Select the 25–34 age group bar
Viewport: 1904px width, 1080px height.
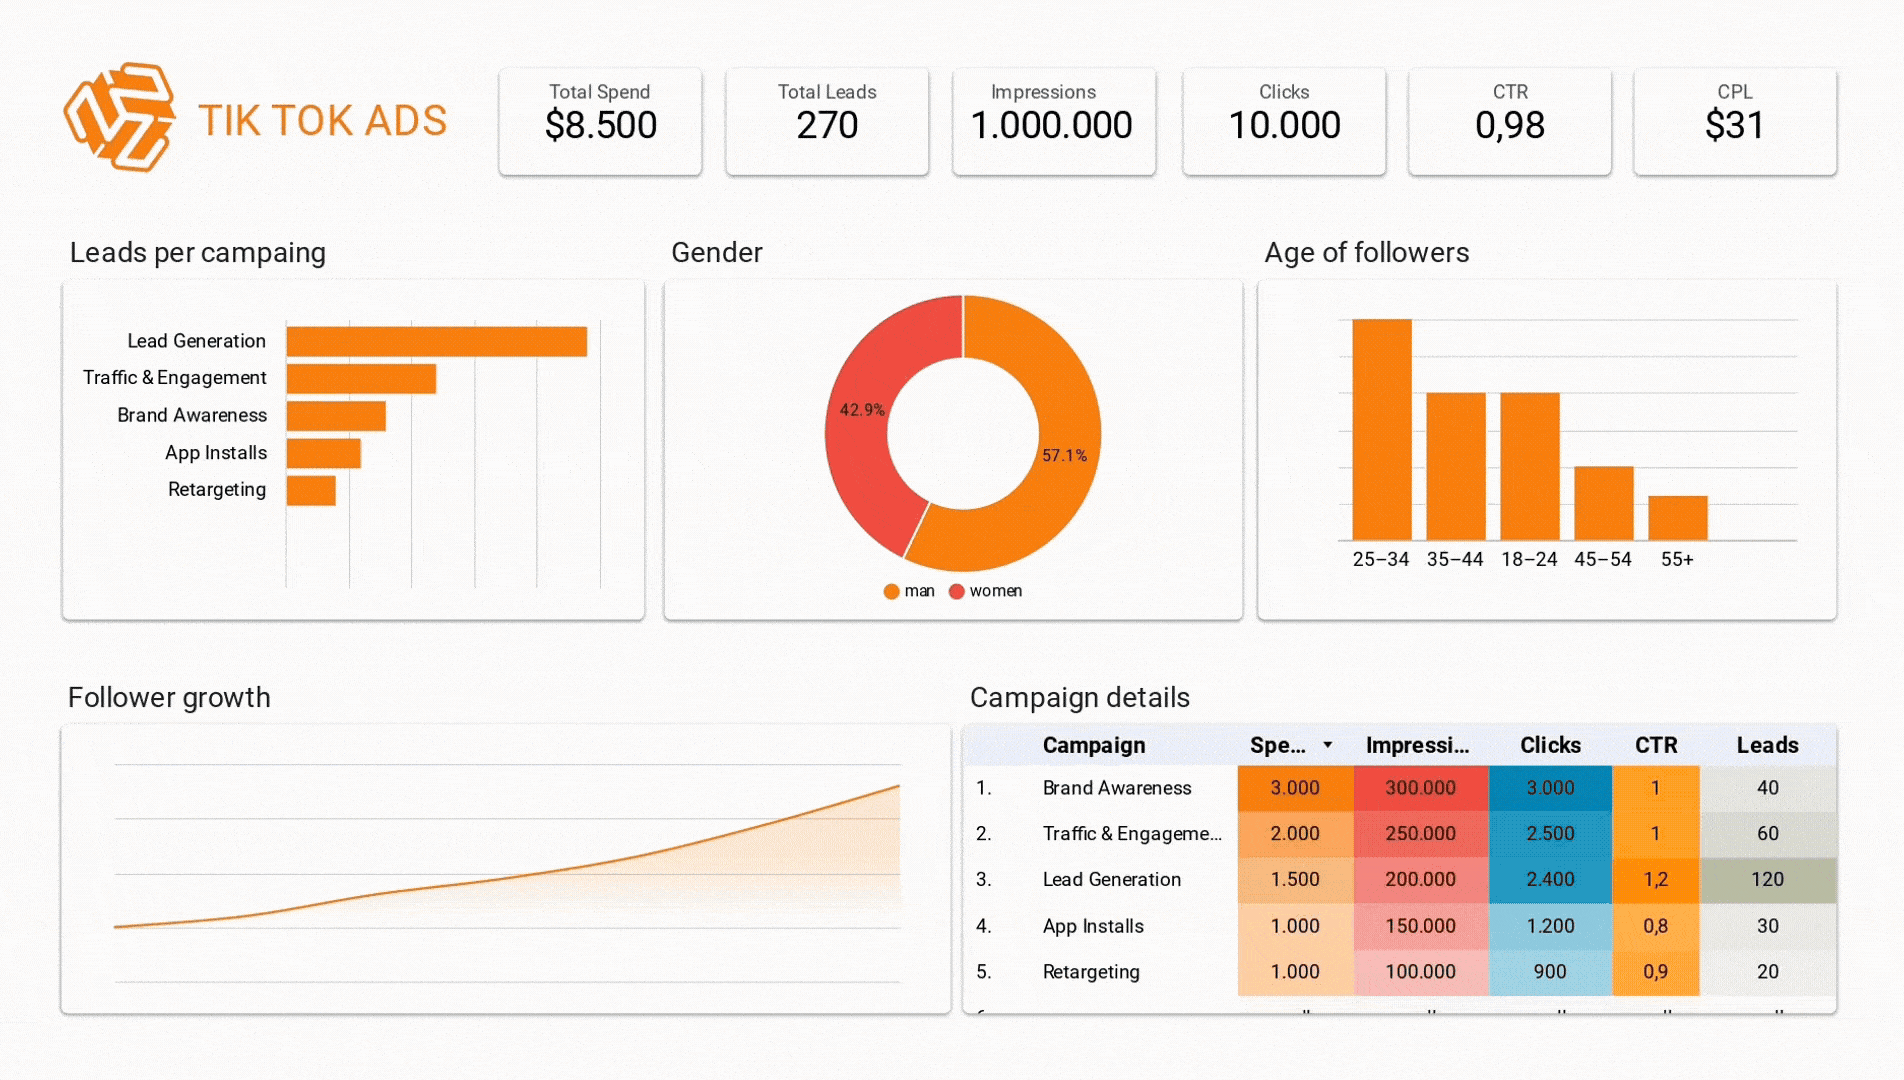(1381, 430)
